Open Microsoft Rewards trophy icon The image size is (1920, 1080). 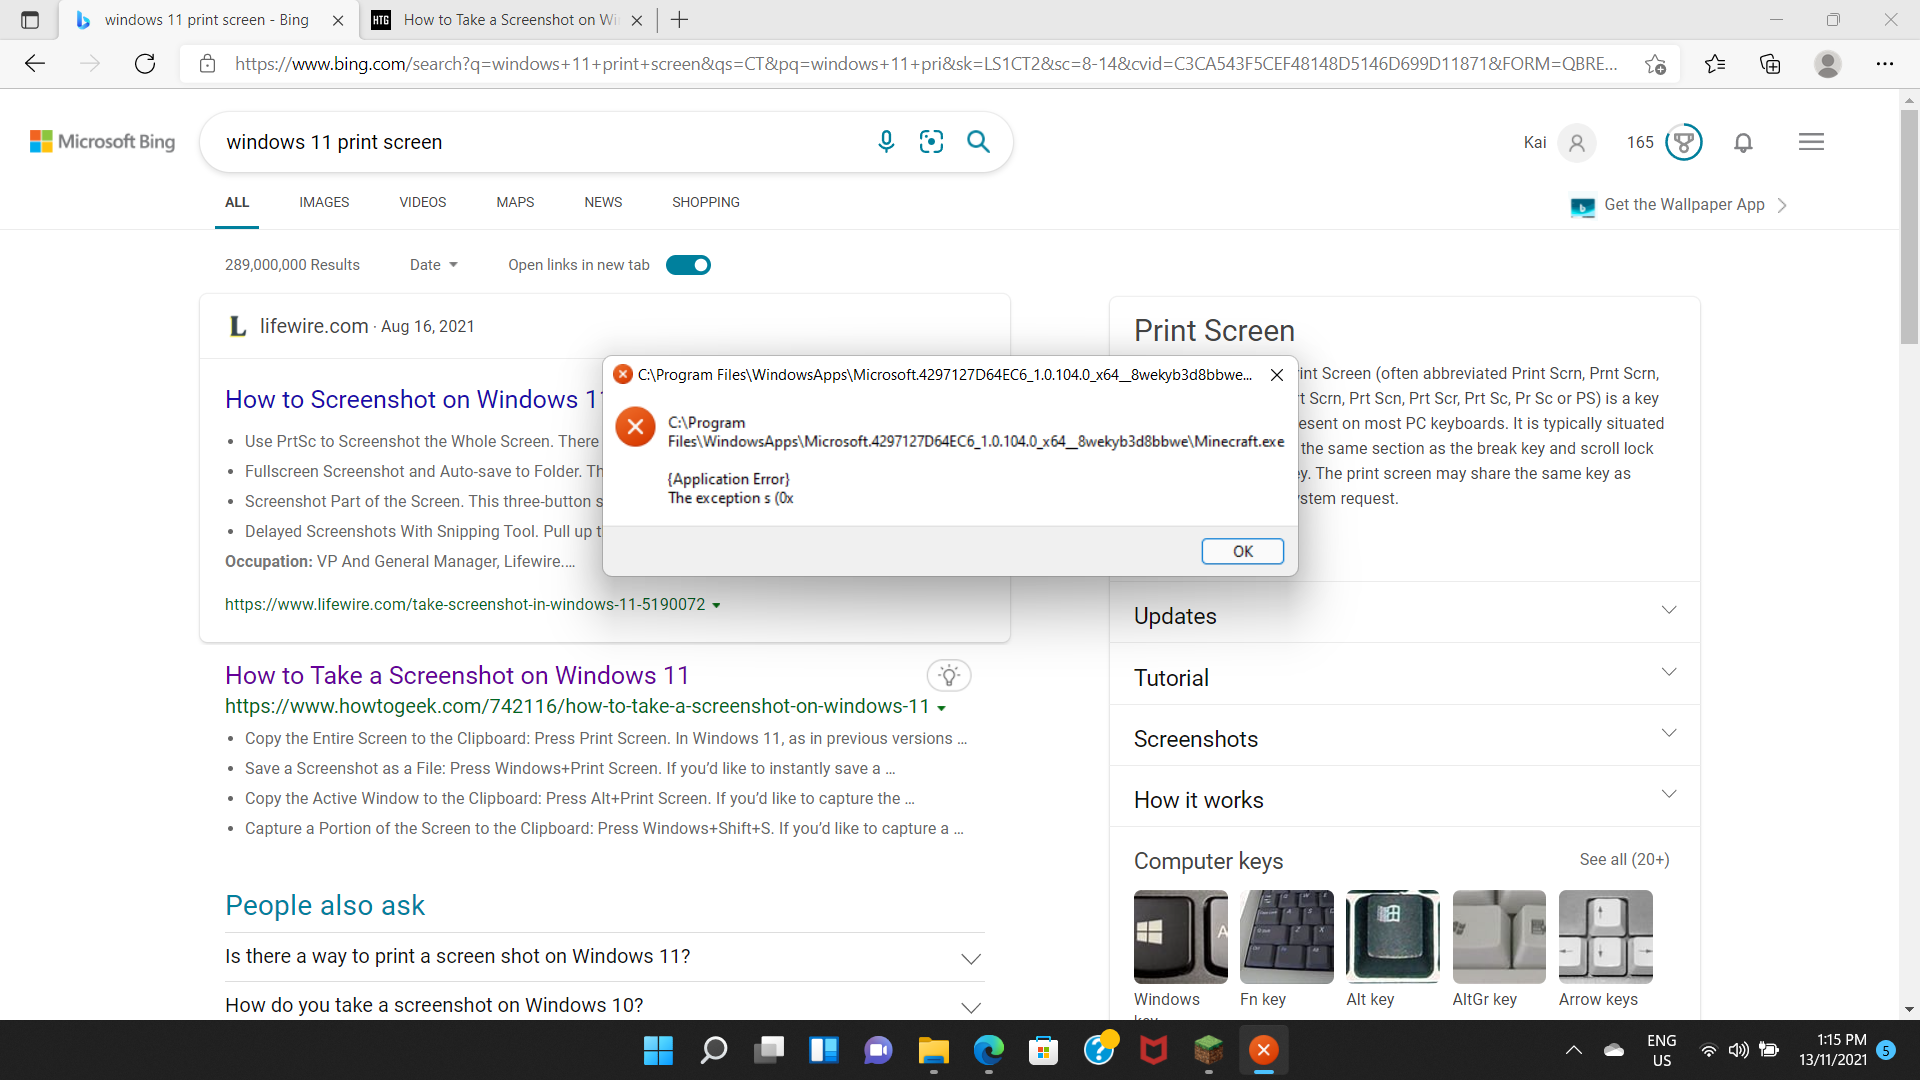(1683, 142)
